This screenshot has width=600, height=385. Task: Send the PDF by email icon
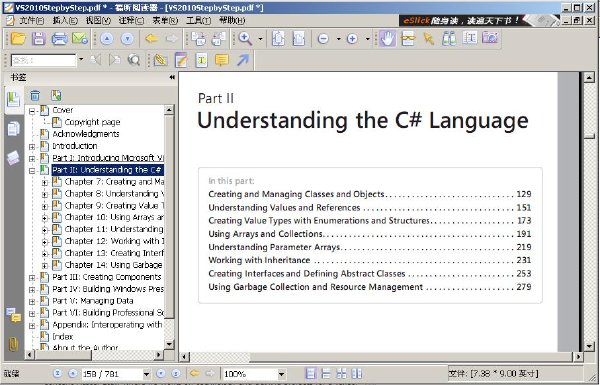tap(80, 39)
